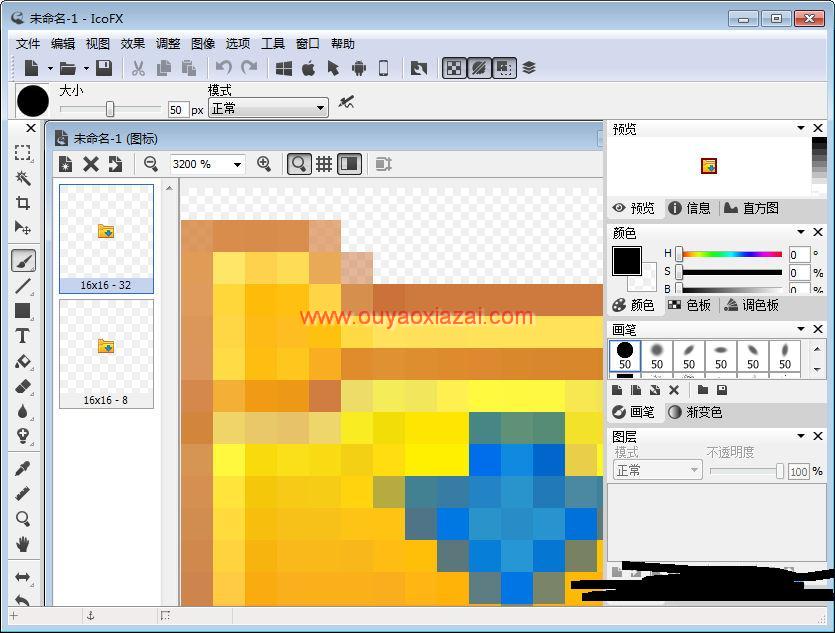Select the eyedropper color picker tool
This screenshot has height=633, width=835.
click(x=22, y=468)
